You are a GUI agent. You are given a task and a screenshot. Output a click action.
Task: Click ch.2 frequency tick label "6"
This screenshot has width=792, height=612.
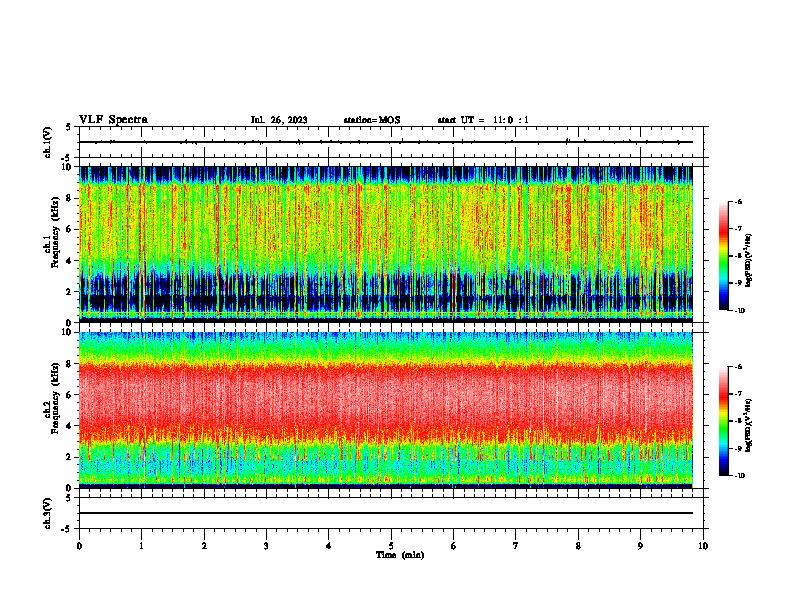point(69,395)
